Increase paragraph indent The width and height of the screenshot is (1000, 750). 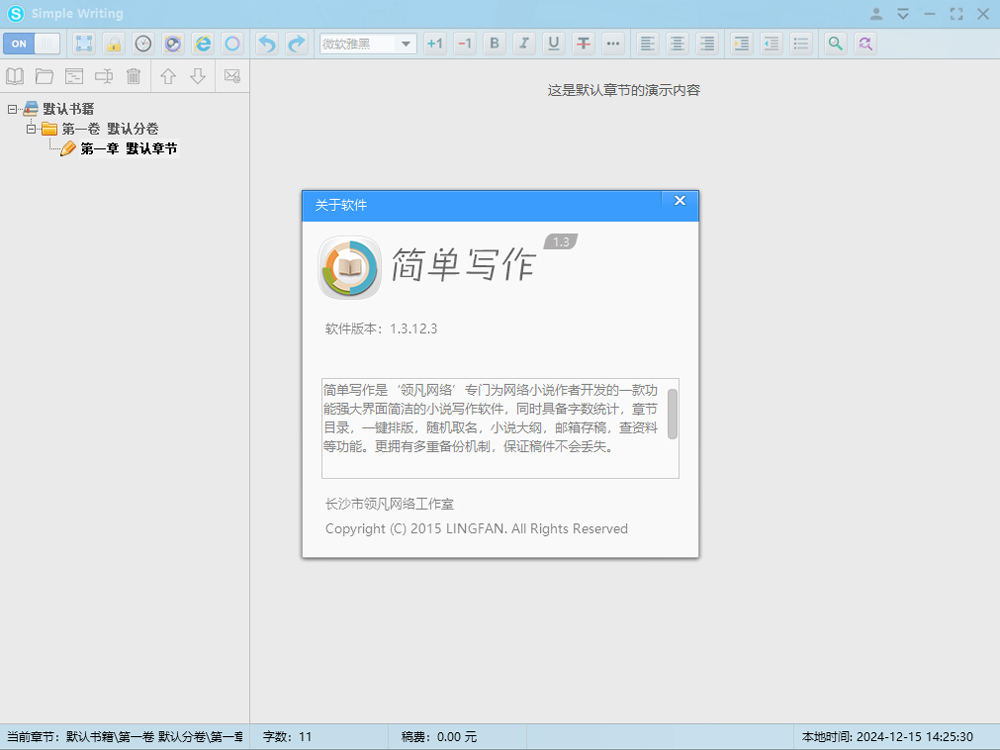click(x=741, y=43)
